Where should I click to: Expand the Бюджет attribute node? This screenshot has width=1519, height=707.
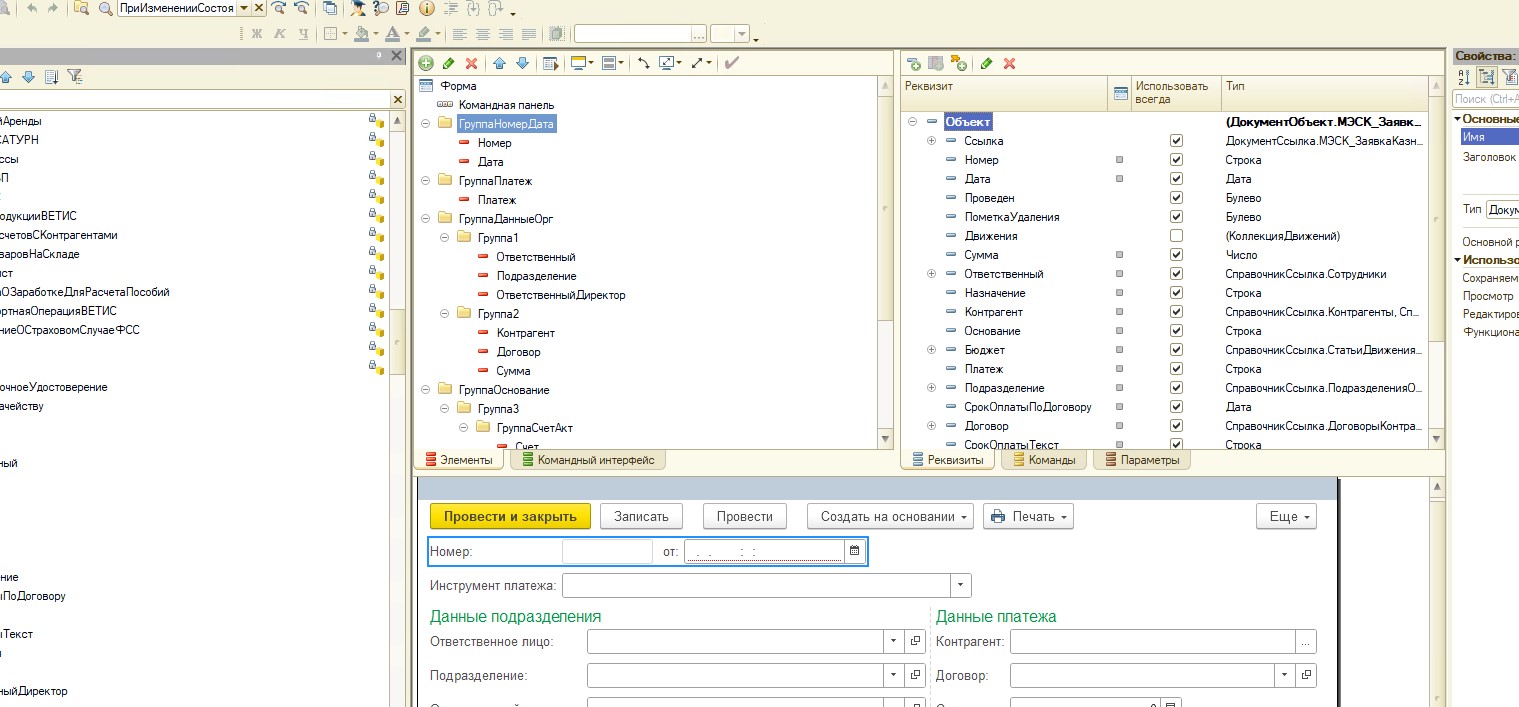931,350
